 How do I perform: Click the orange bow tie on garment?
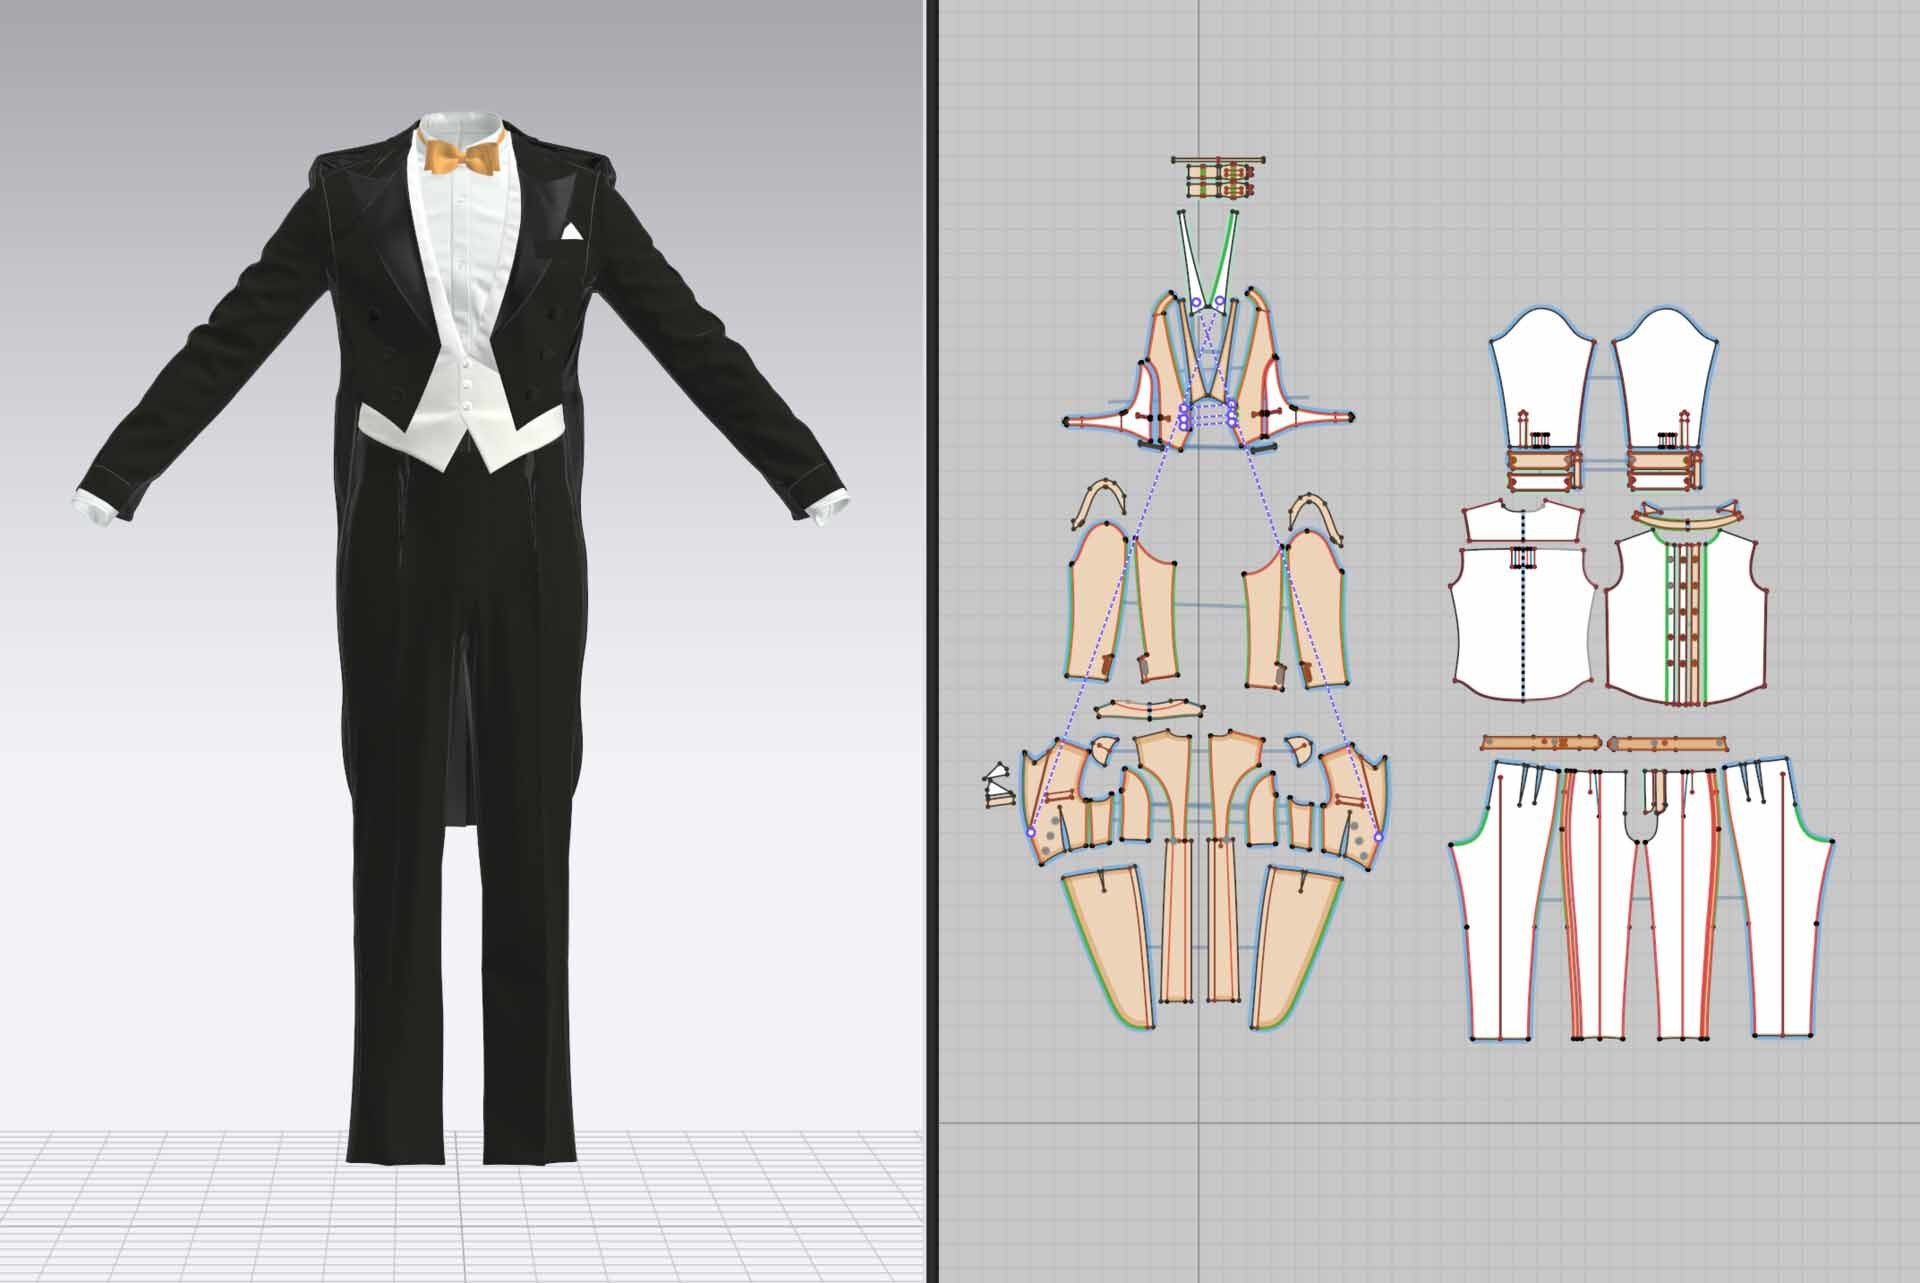click(462, 158)
